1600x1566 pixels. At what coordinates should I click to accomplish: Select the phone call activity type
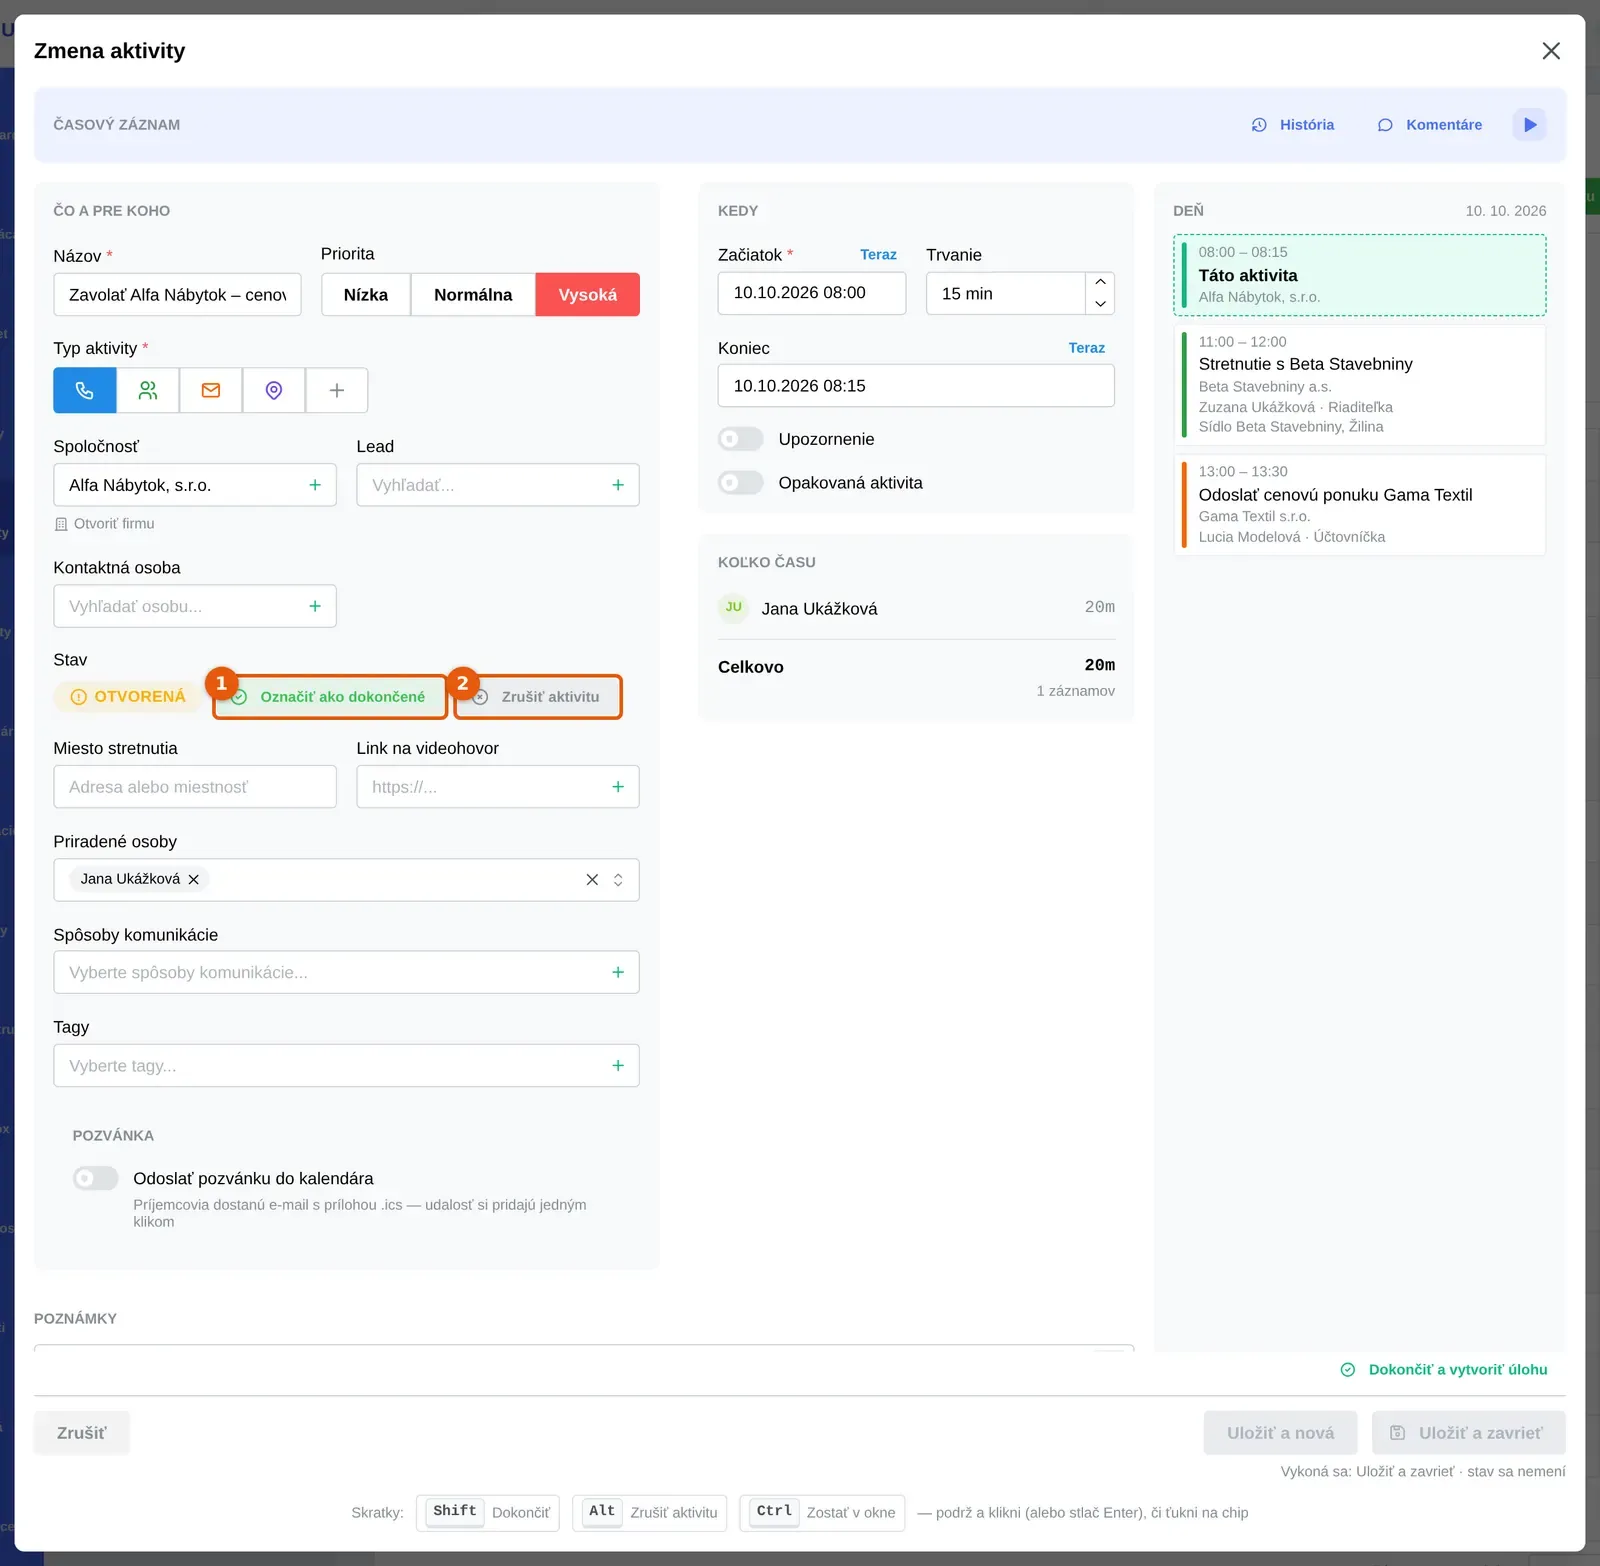(85, 390)
